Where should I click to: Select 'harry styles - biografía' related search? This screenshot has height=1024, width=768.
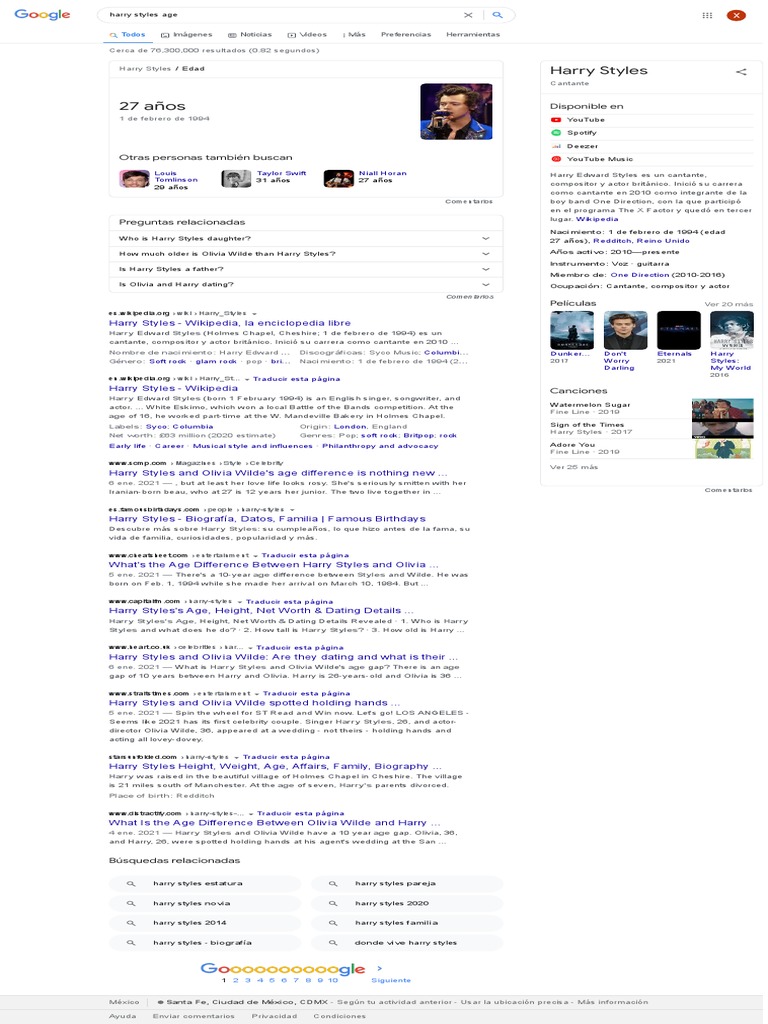[x=205, y=942]
